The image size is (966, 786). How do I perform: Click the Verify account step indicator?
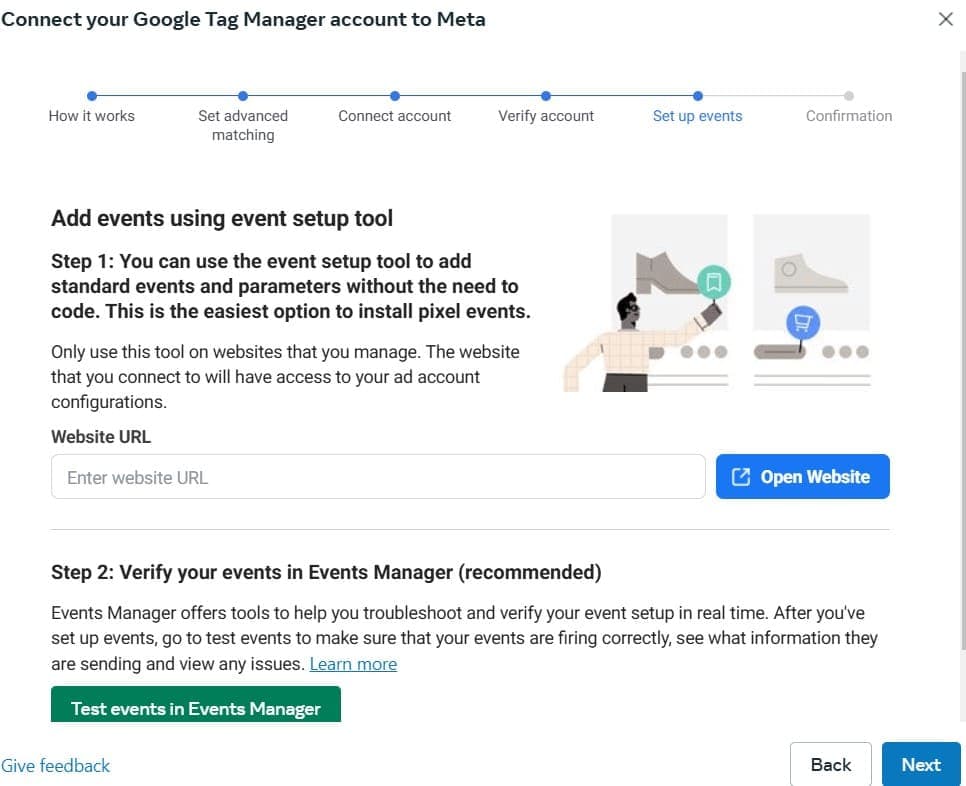click(546, 96)
